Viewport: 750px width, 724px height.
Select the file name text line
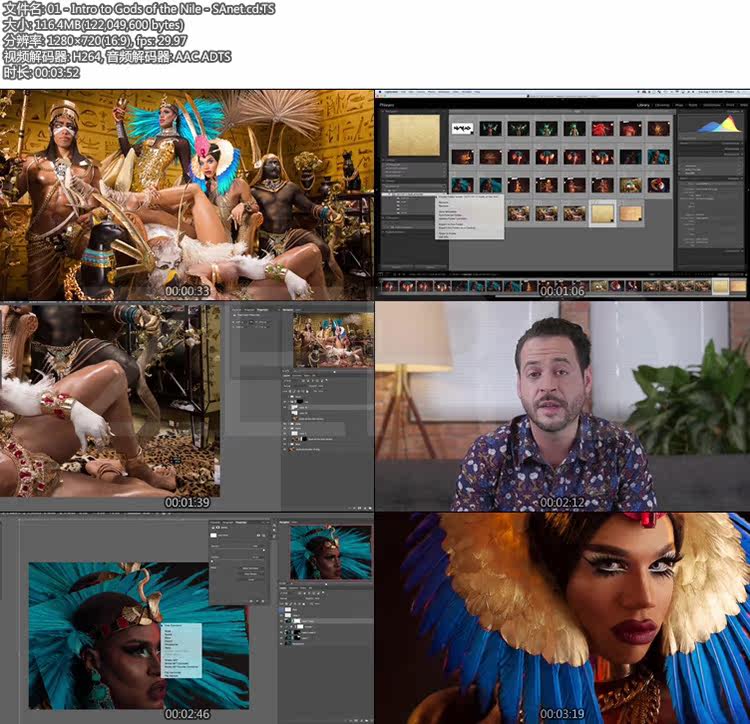(x=139, y=9)
